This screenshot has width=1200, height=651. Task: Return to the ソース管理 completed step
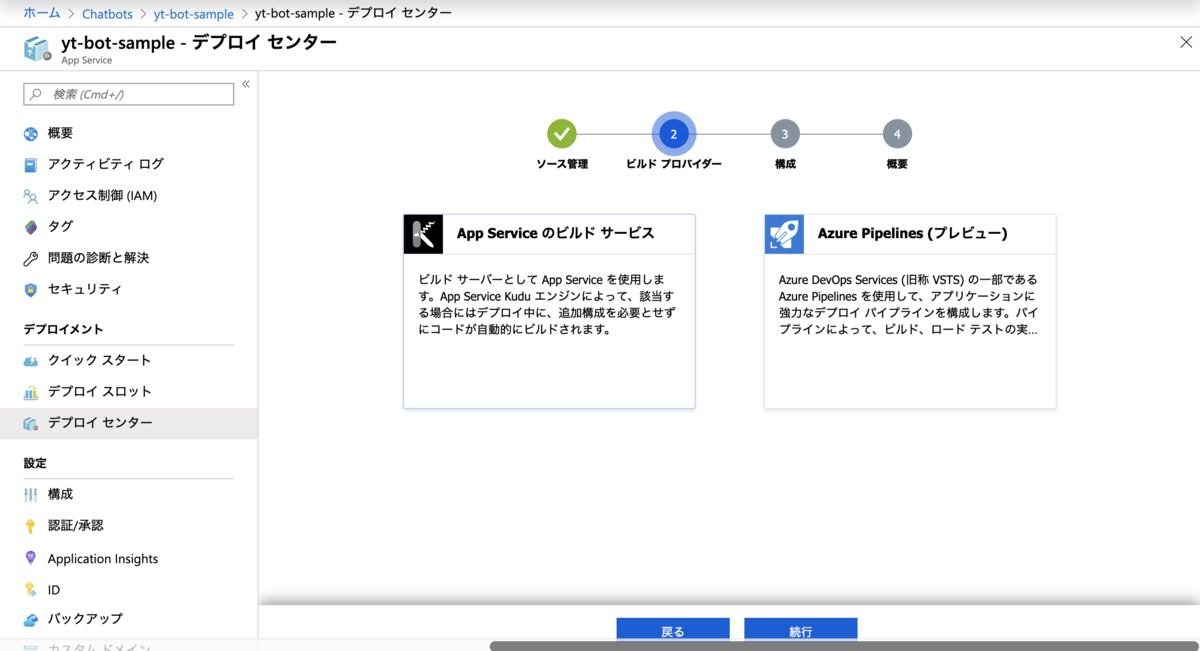pos(561,132)
